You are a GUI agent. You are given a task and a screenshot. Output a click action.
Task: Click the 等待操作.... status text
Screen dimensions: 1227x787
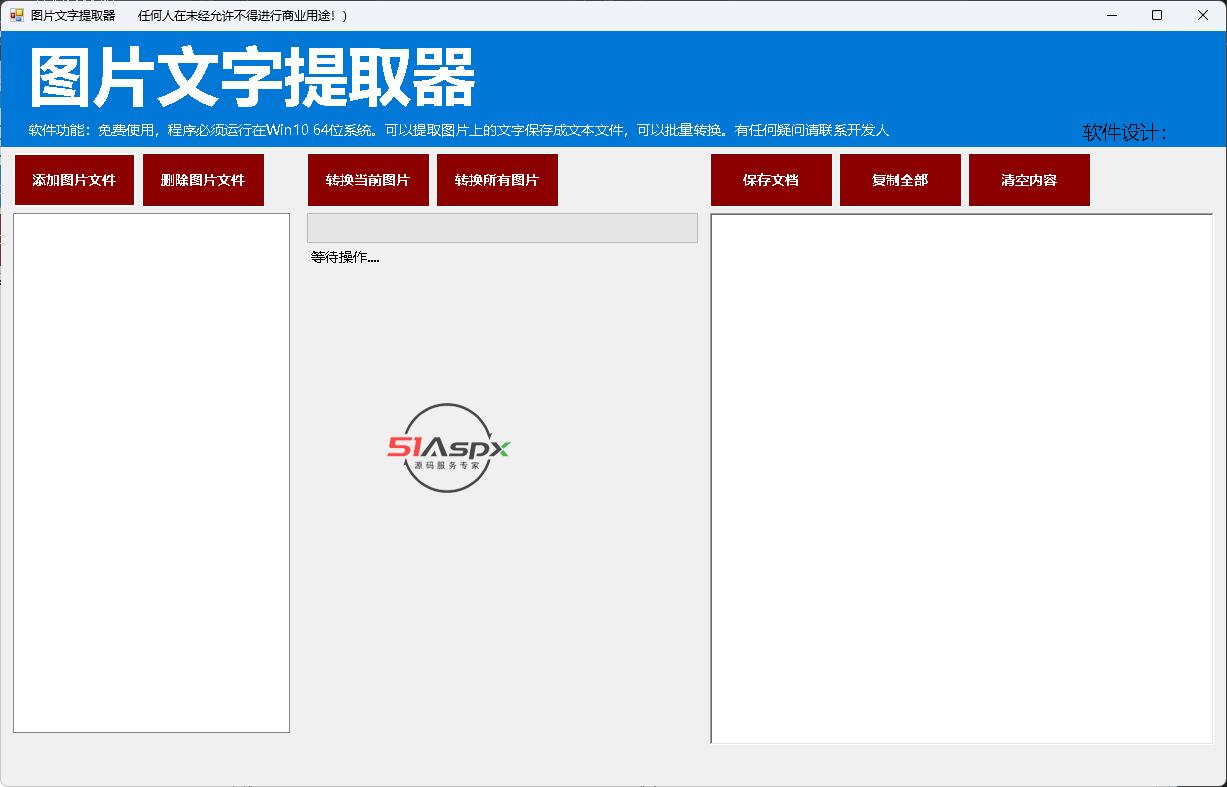pyautogui.click(x=345, y=257)
